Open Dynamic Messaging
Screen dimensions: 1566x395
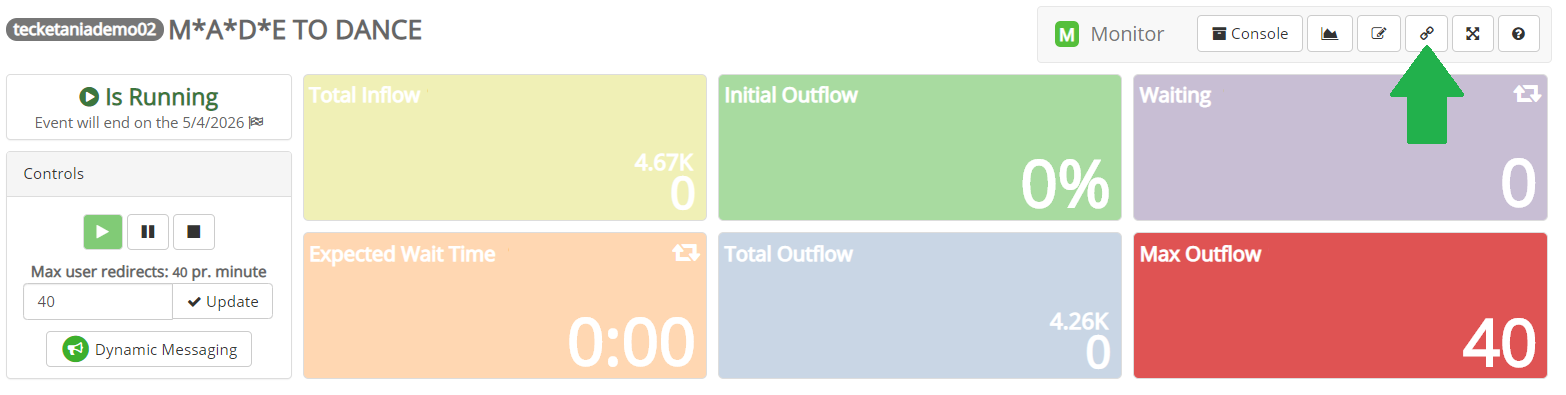pos(149,350)
